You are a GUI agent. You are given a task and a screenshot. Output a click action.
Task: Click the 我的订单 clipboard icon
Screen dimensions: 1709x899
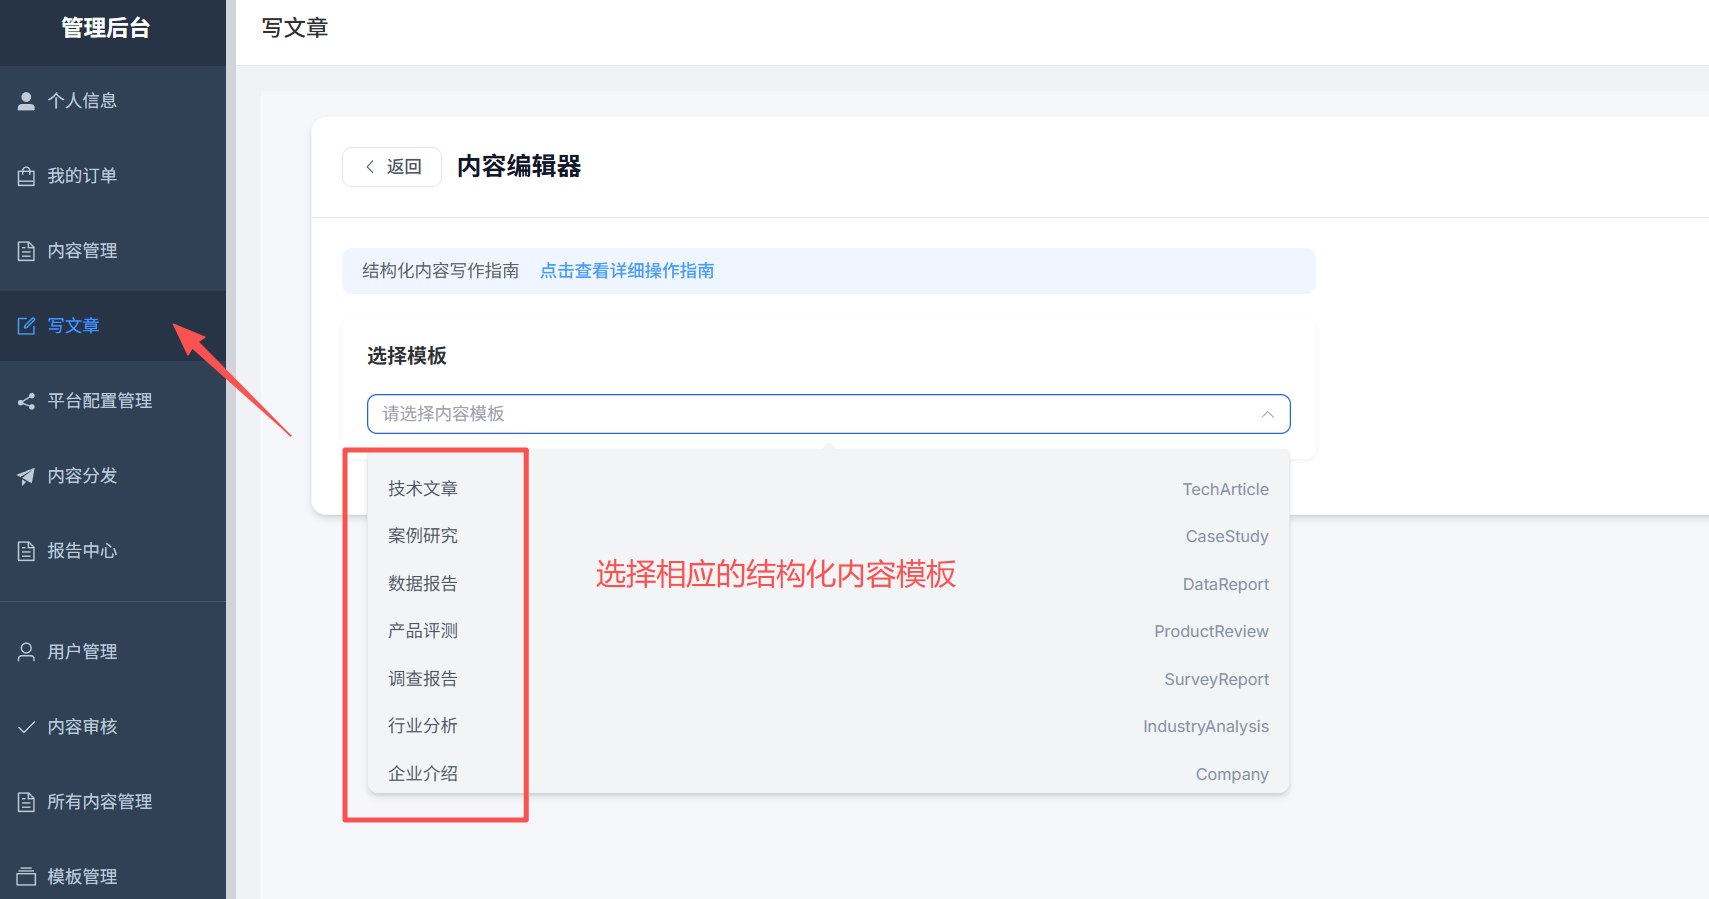click(26, 176)
